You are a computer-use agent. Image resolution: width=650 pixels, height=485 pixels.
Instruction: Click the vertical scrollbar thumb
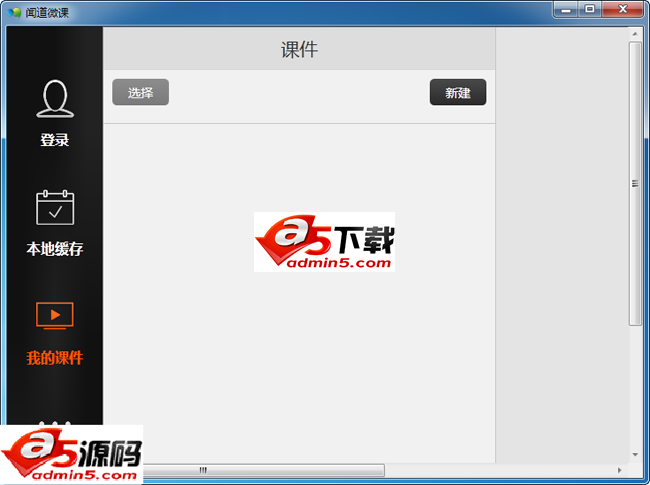[635, 184]
